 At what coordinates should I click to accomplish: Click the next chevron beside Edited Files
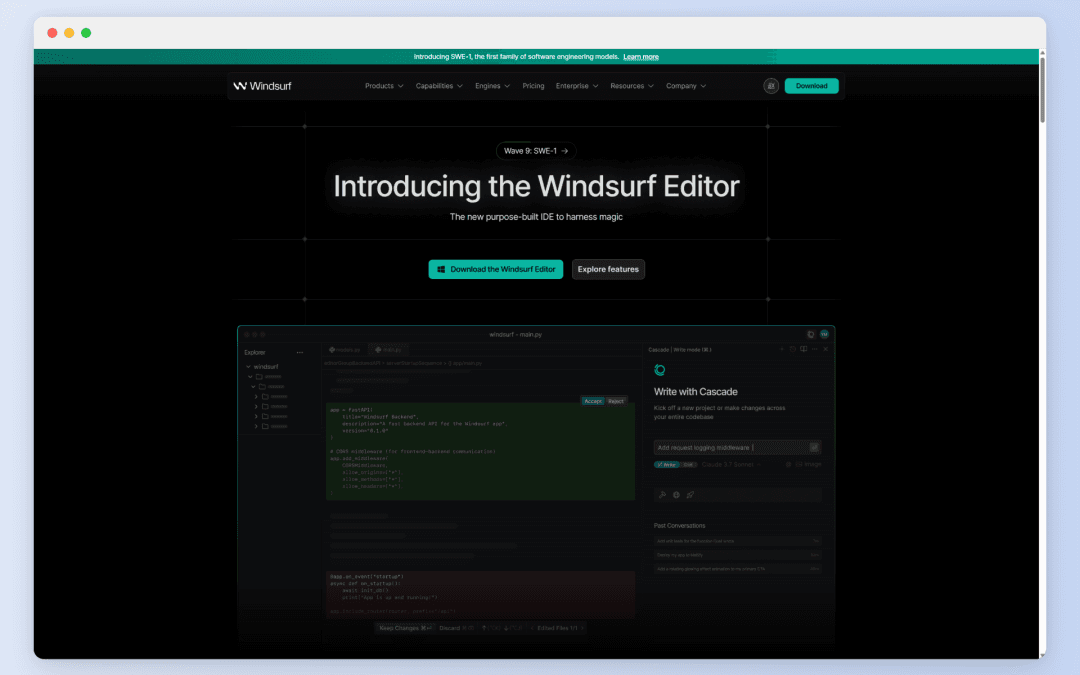click(582, 628)
